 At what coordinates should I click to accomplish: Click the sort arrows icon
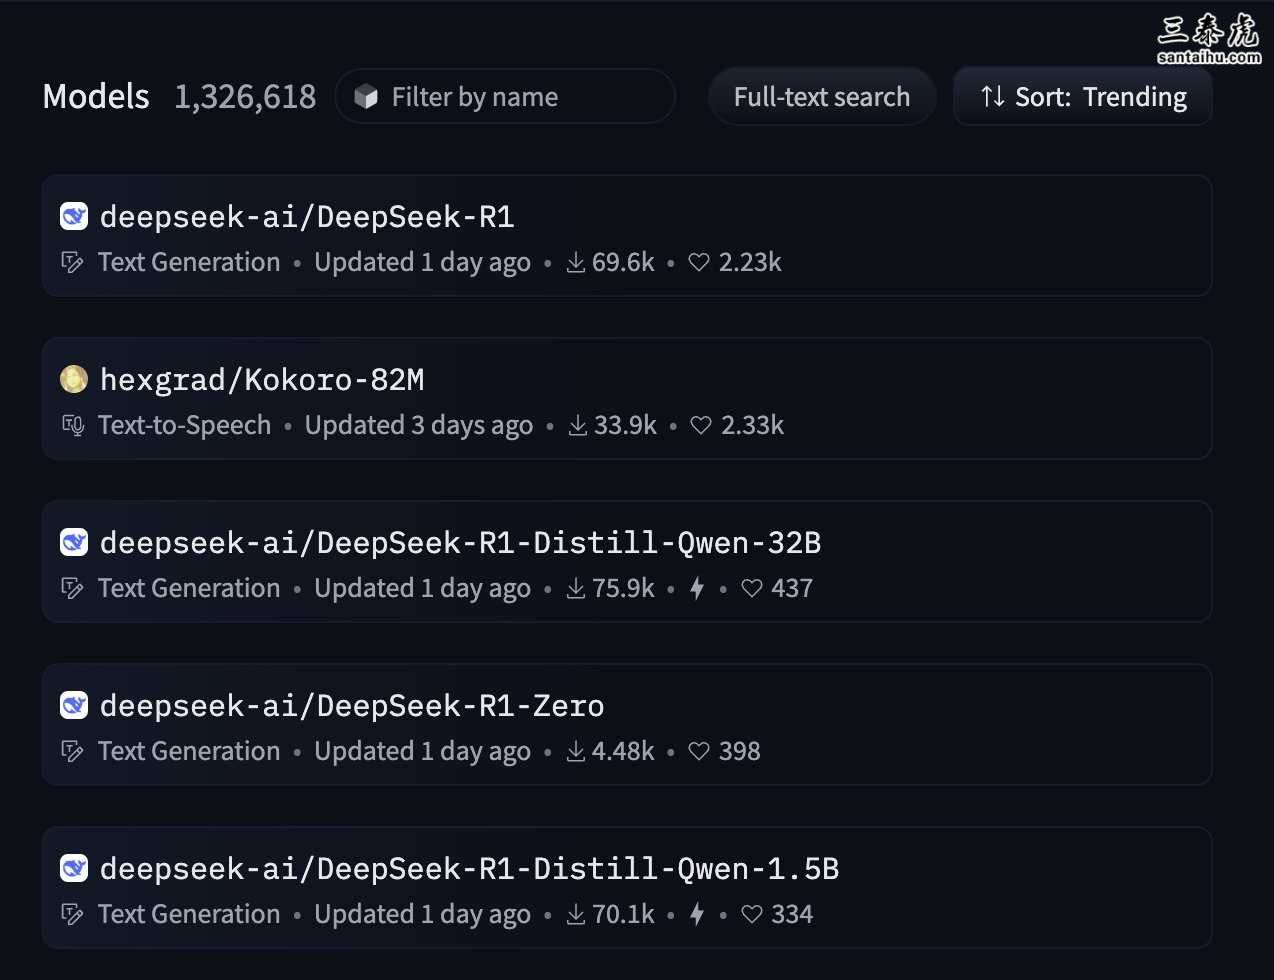coord(993,97)
